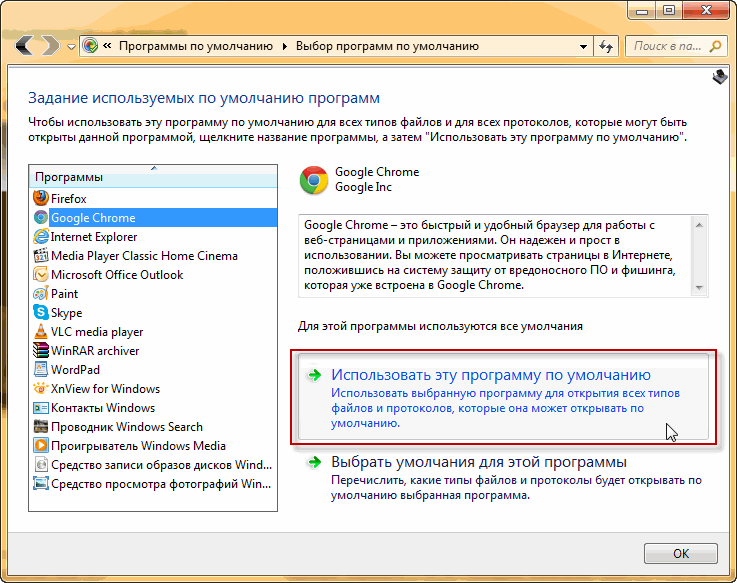Viewport: 737px width, 583px height.
Task: Click the help icon under search box
Action: (720, 77)
